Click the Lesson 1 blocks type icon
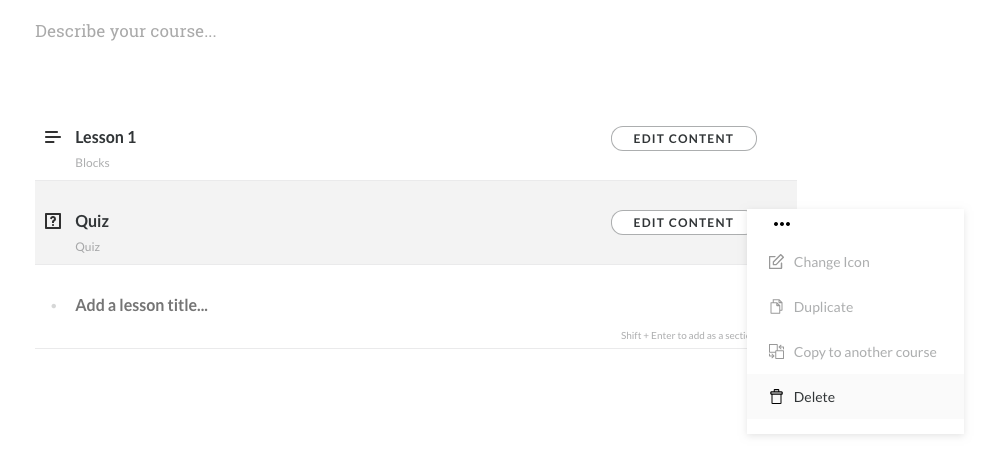Viewport: 985px width, 460px height. pos(53,137)
